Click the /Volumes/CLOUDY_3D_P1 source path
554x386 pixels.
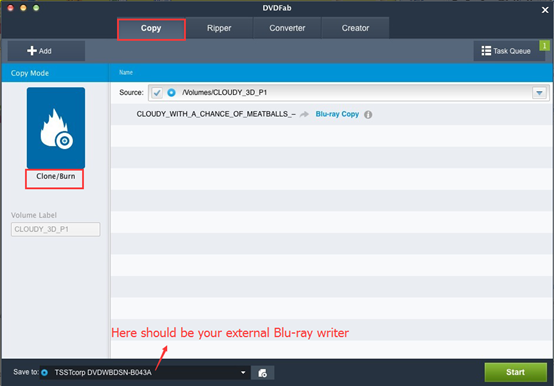click(x=224, y=93)
